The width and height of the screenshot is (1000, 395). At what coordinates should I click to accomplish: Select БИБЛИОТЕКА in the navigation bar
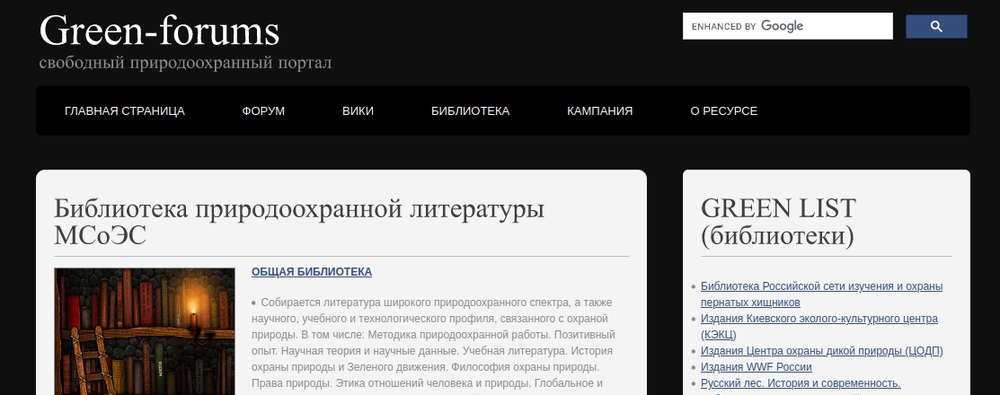pyautogui.click(x=470, y=111)
